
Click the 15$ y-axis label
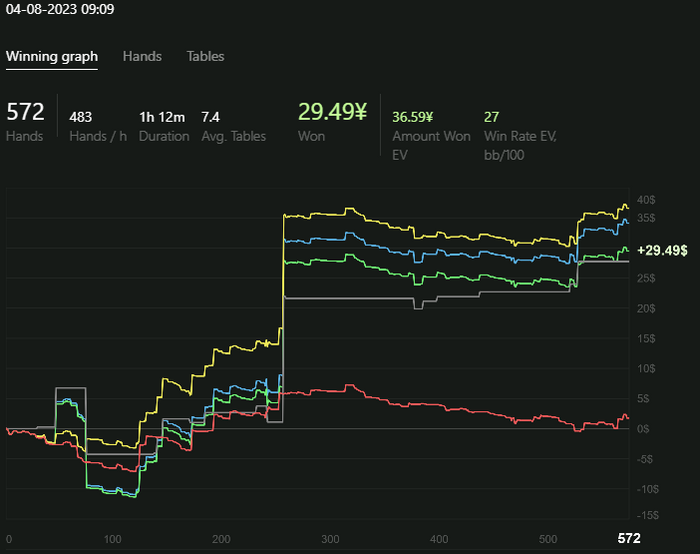[x=646, y=338]
